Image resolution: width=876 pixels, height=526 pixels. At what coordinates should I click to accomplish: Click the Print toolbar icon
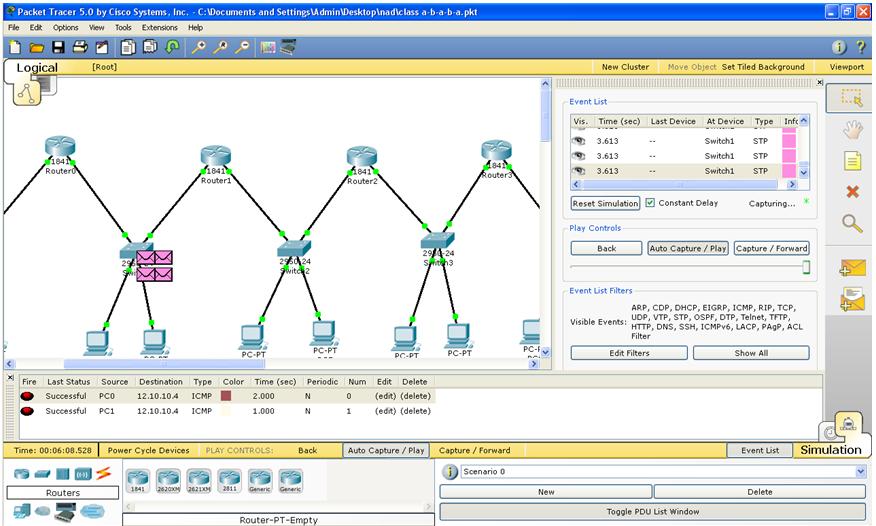coord(80,47)
